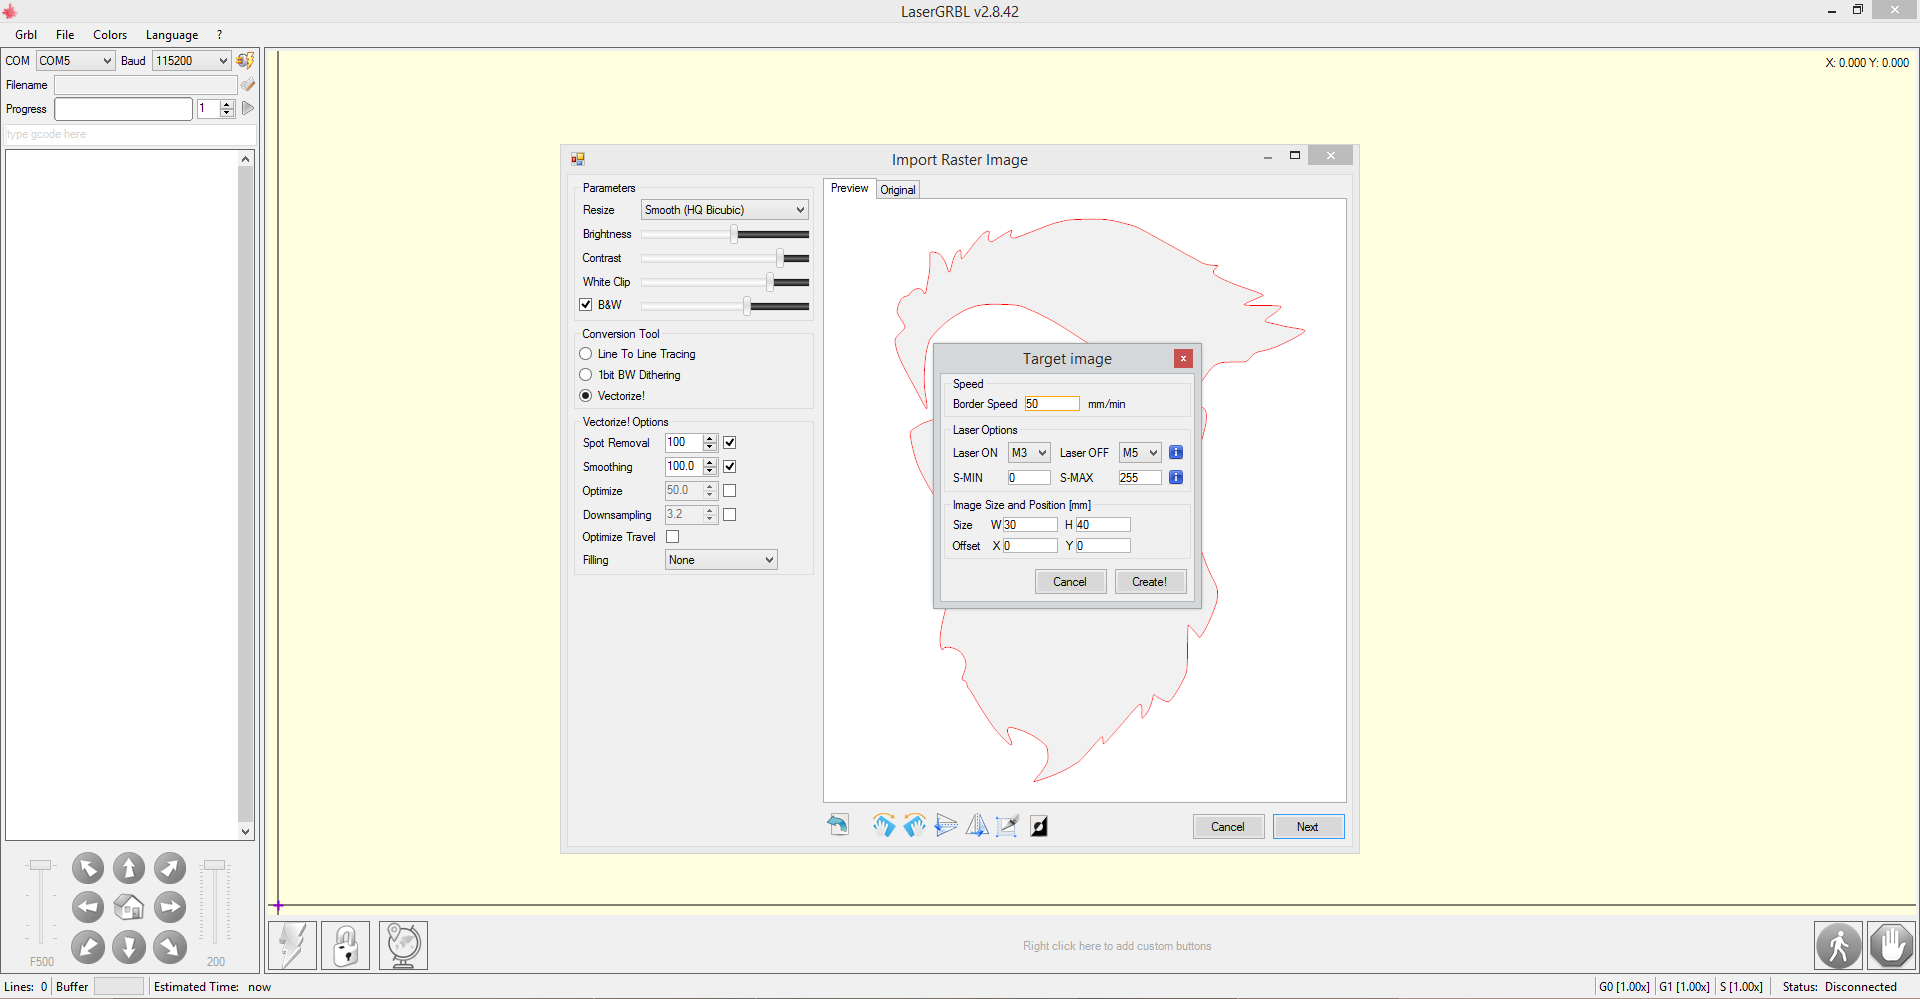Viewport: 1920px width, 999px height.
Task: Click the globe set-zero position button
Action: 403,945
